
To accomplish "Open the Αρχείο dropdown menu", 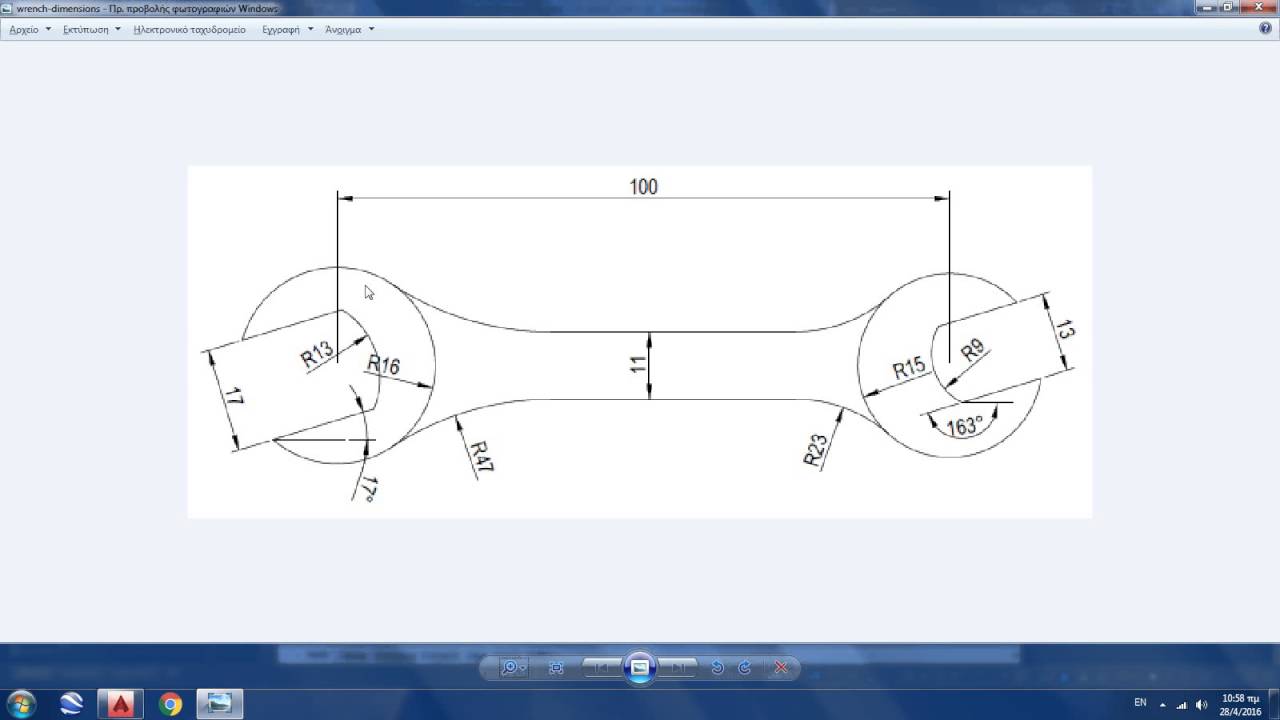I will pos(29,30).
